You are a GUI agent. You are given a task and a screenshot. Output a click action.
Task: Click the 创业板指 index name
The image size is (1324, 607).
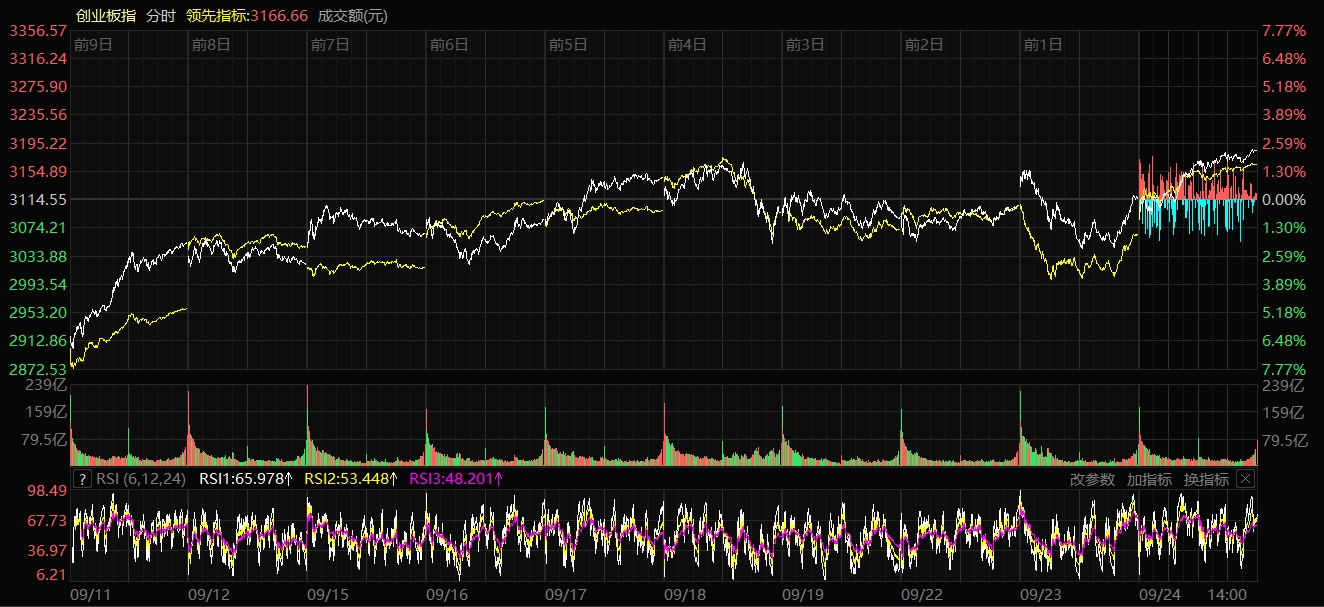point(106,15)
